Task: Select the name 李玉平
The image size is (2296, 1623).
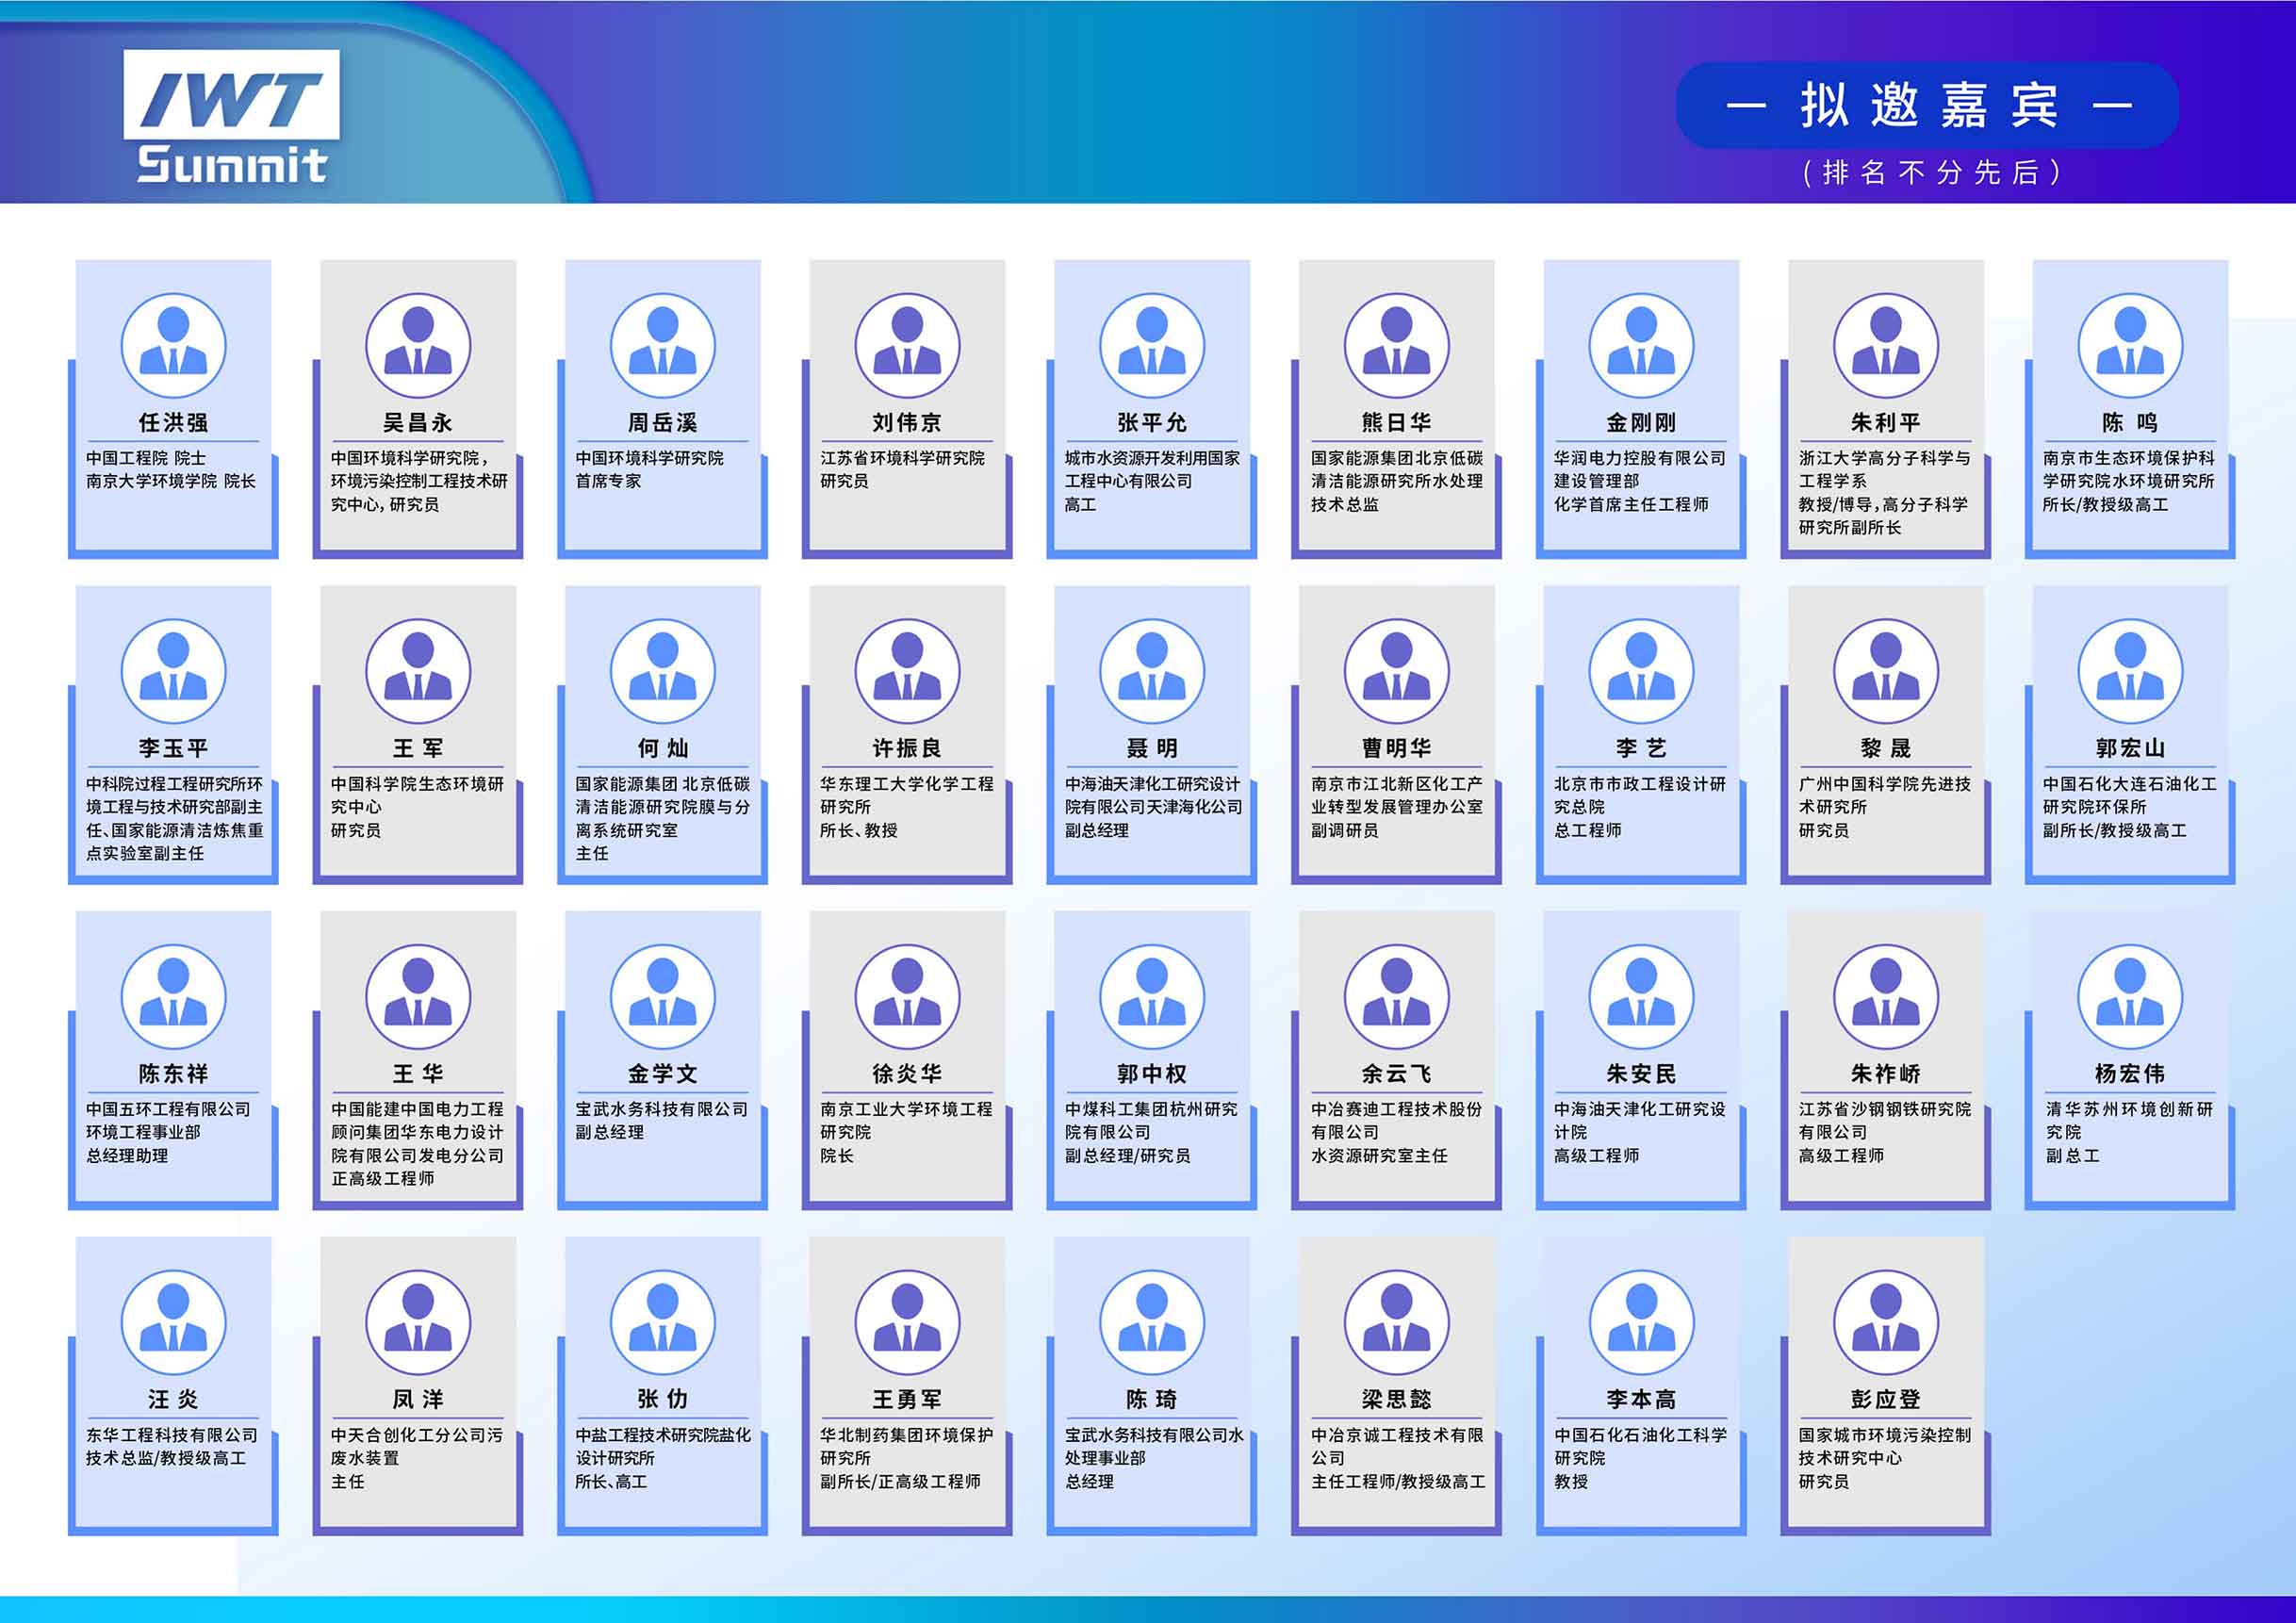Action: (173, 748)
